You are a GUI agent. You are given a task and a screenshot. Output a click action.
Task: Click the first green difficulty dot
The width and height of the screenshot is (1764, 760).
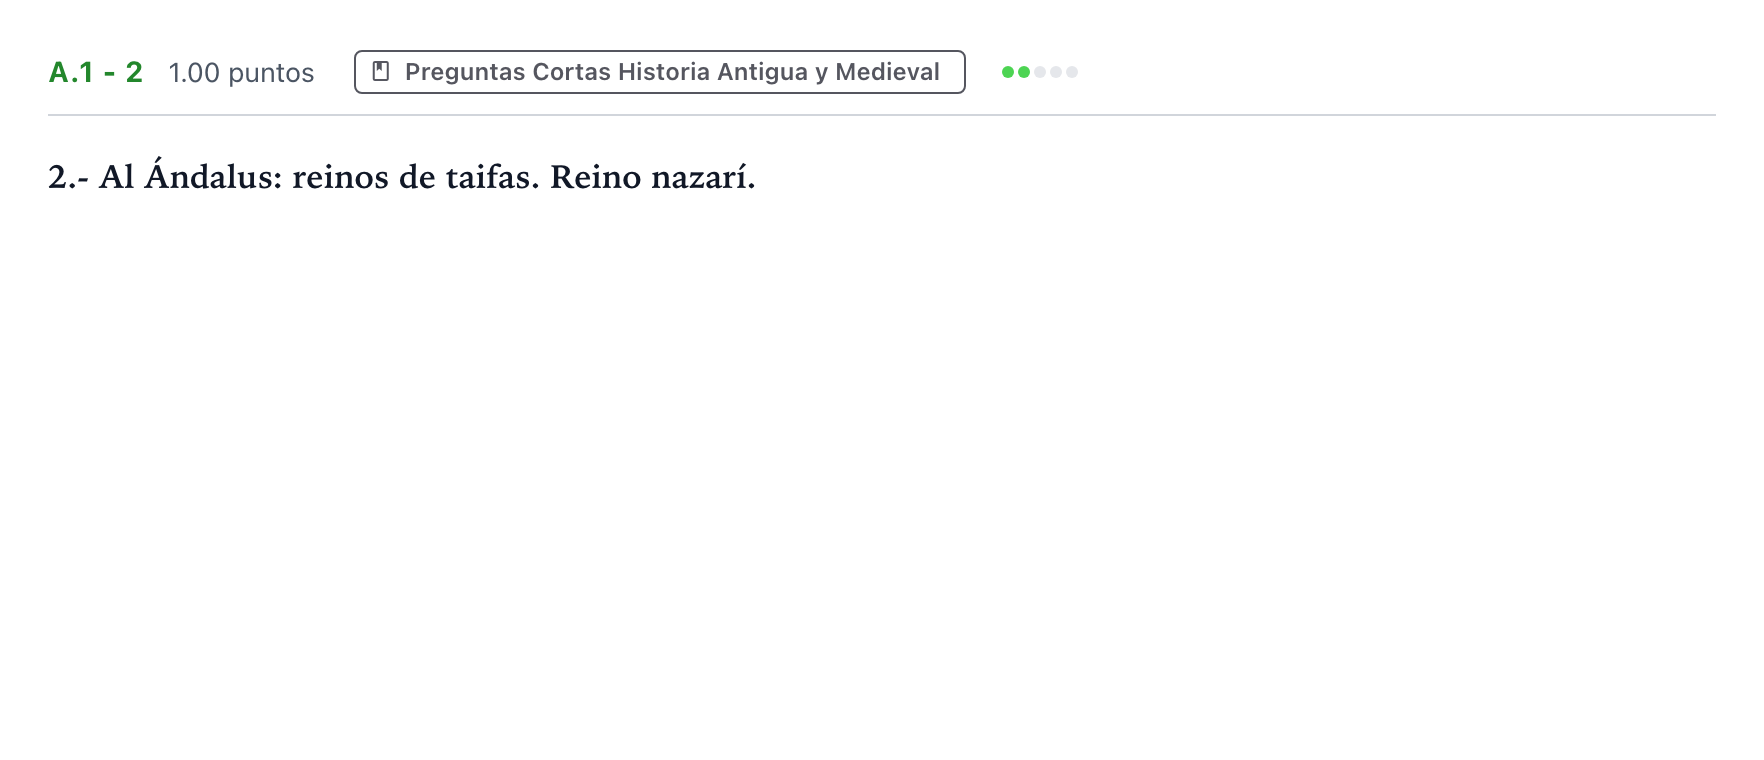[x=1008, y=72]
